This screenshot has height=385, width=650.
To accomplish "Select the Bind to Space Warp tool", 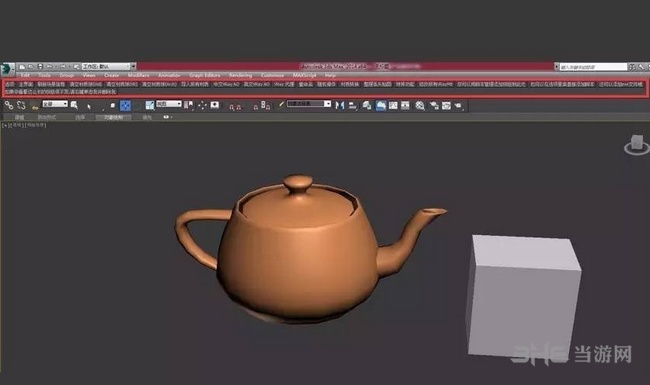I will tap(35, 107).
